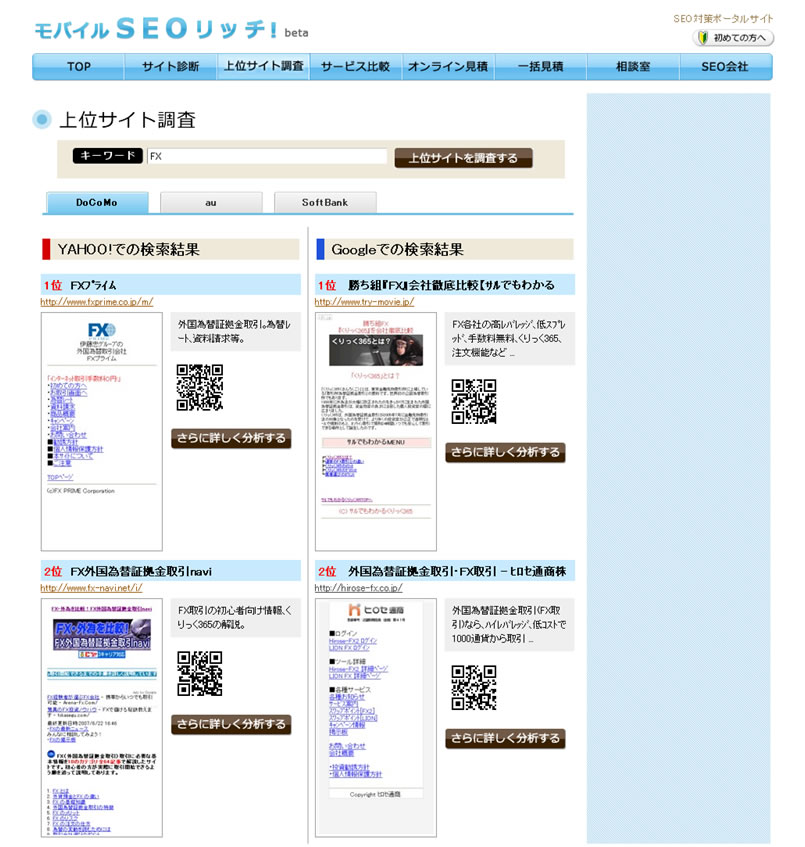This screenshot has height=847, width=805.
Task: Click the YAHOO!での検索結果 heading
Action: click(129, 250)
